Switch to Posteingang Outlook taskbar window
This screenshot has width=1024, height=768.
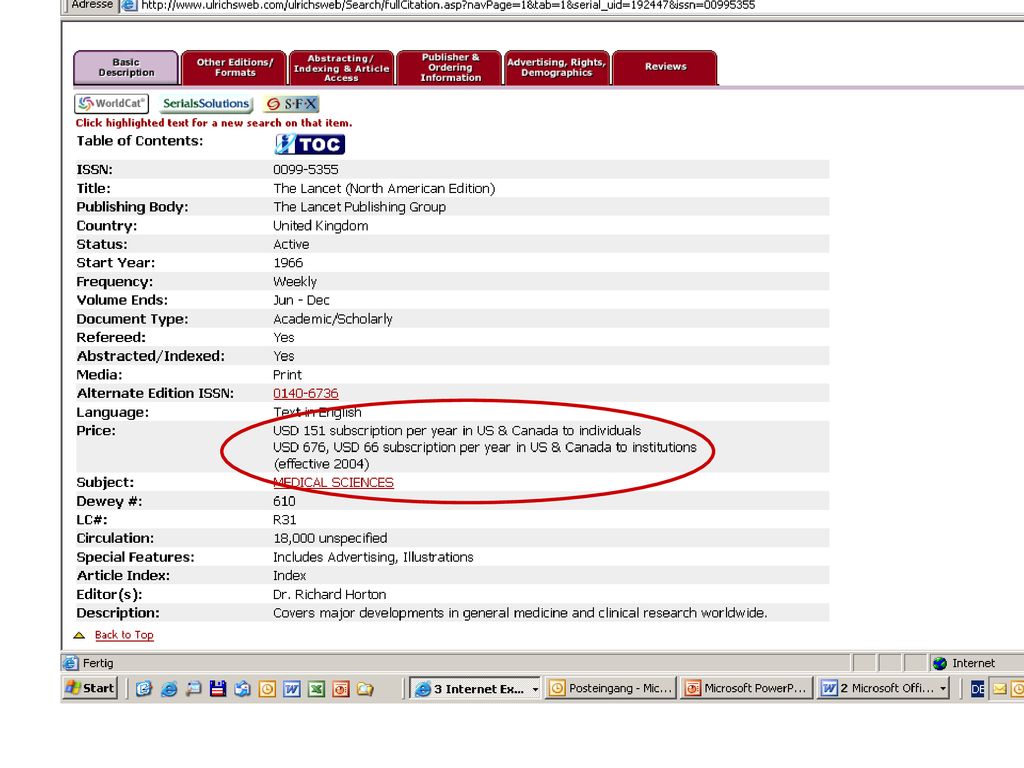click(x=611, y=688)
